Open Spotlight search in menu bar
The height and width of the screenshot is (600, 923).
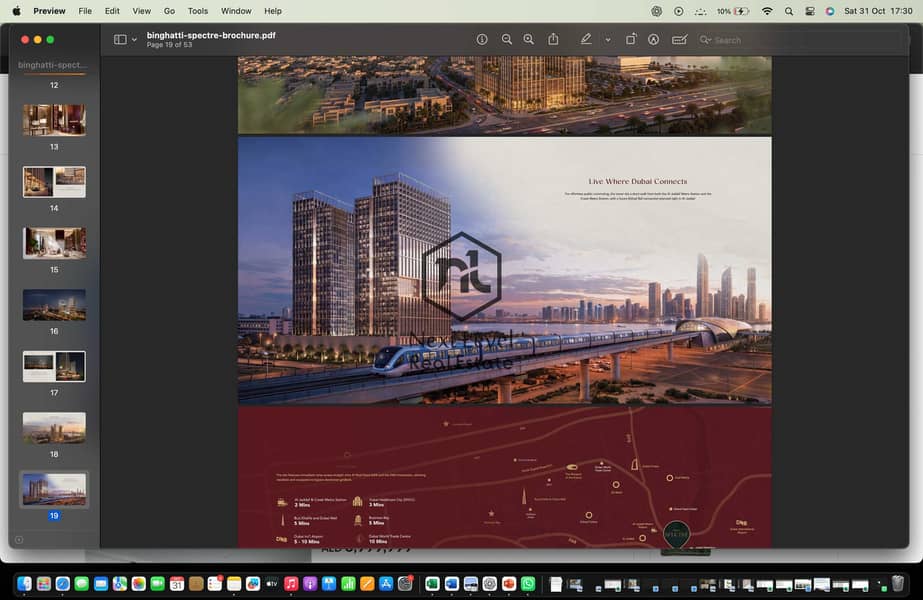(789, 11)
